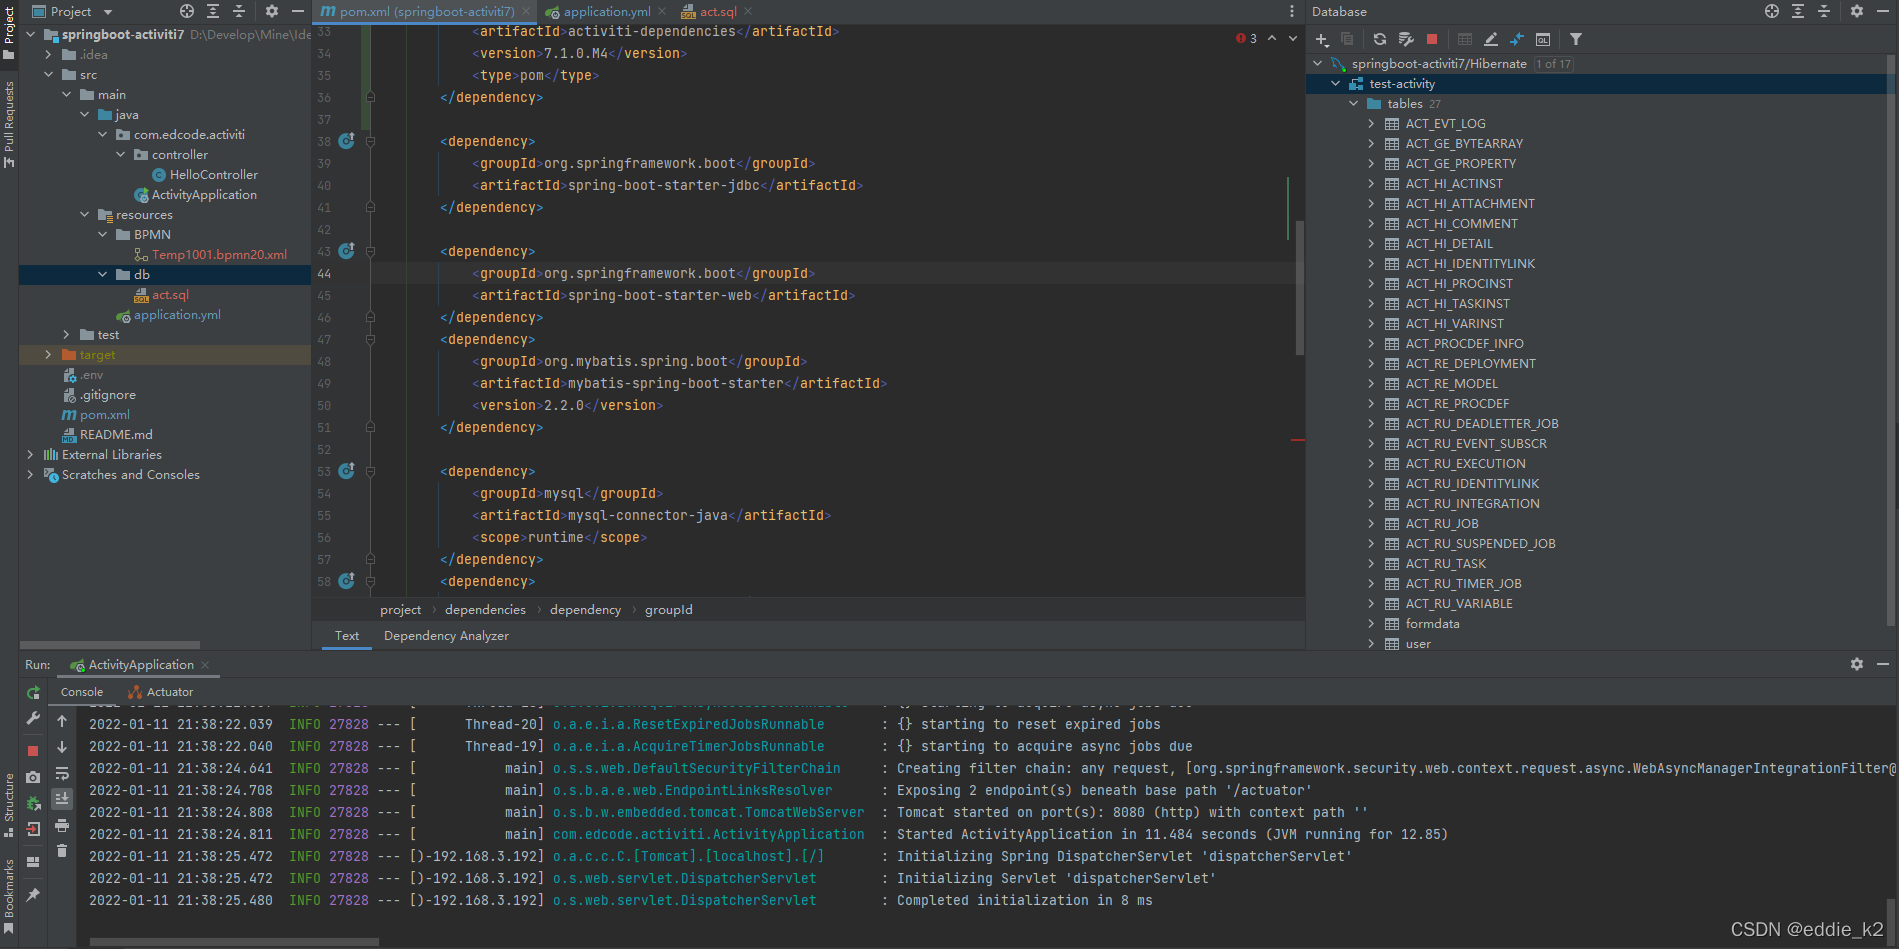Expand all items in Project panel
This screenshot has height=949, width=1899.
[x=213, y=11]
